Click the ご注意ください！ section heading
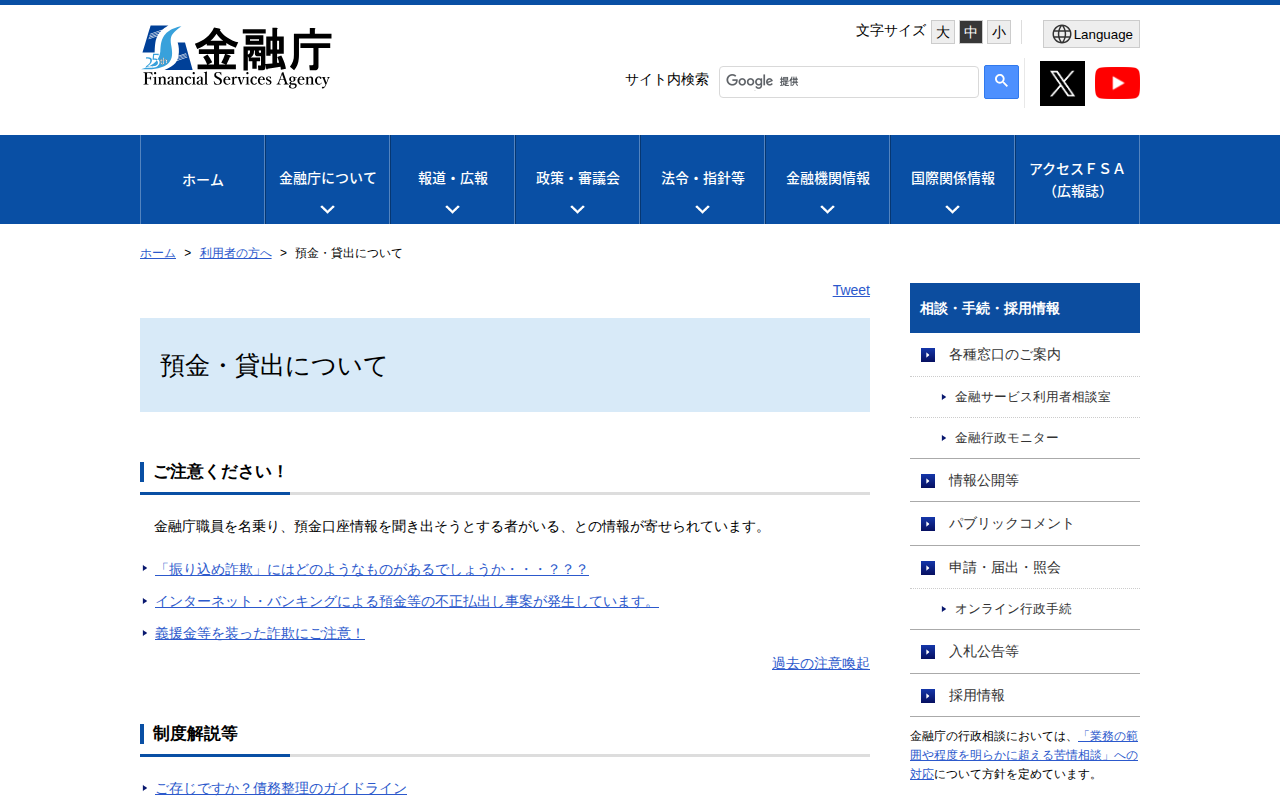Viewport: 1280px width, 800px height. click(220, 472)
